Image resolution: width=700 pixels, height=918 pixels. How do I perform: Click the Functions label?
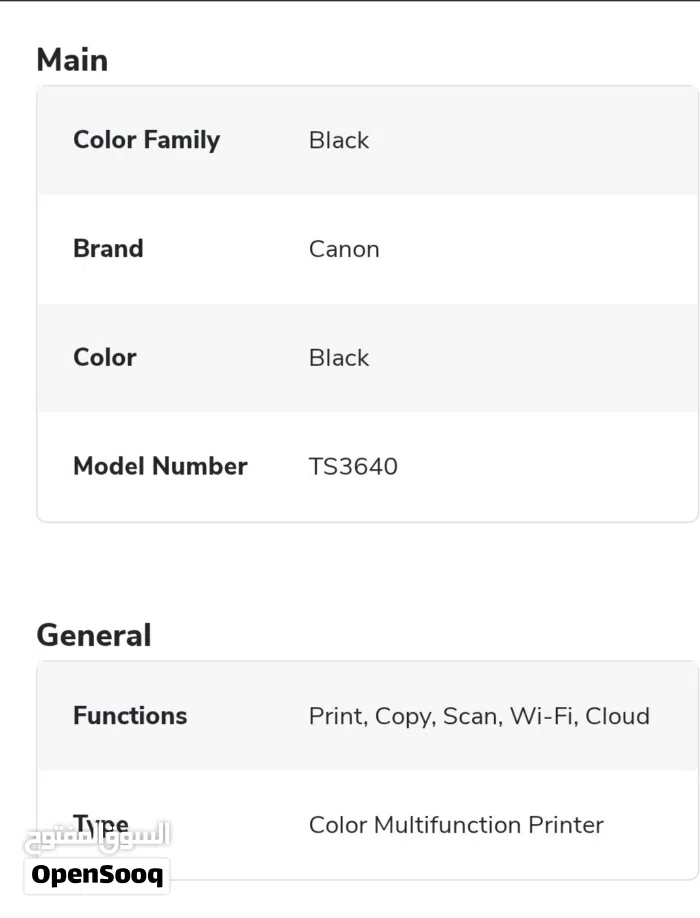(130, 716)
